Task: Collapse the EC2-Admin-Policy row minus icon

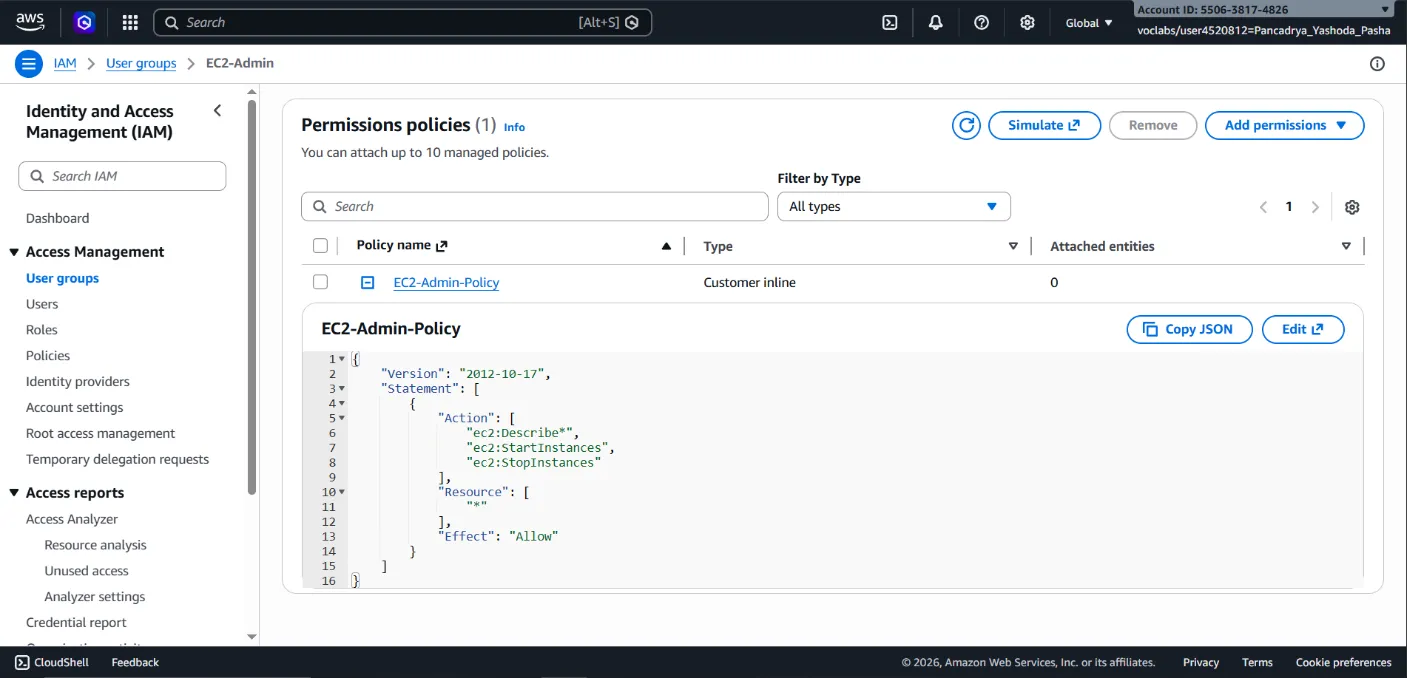Action: point(367,283)
